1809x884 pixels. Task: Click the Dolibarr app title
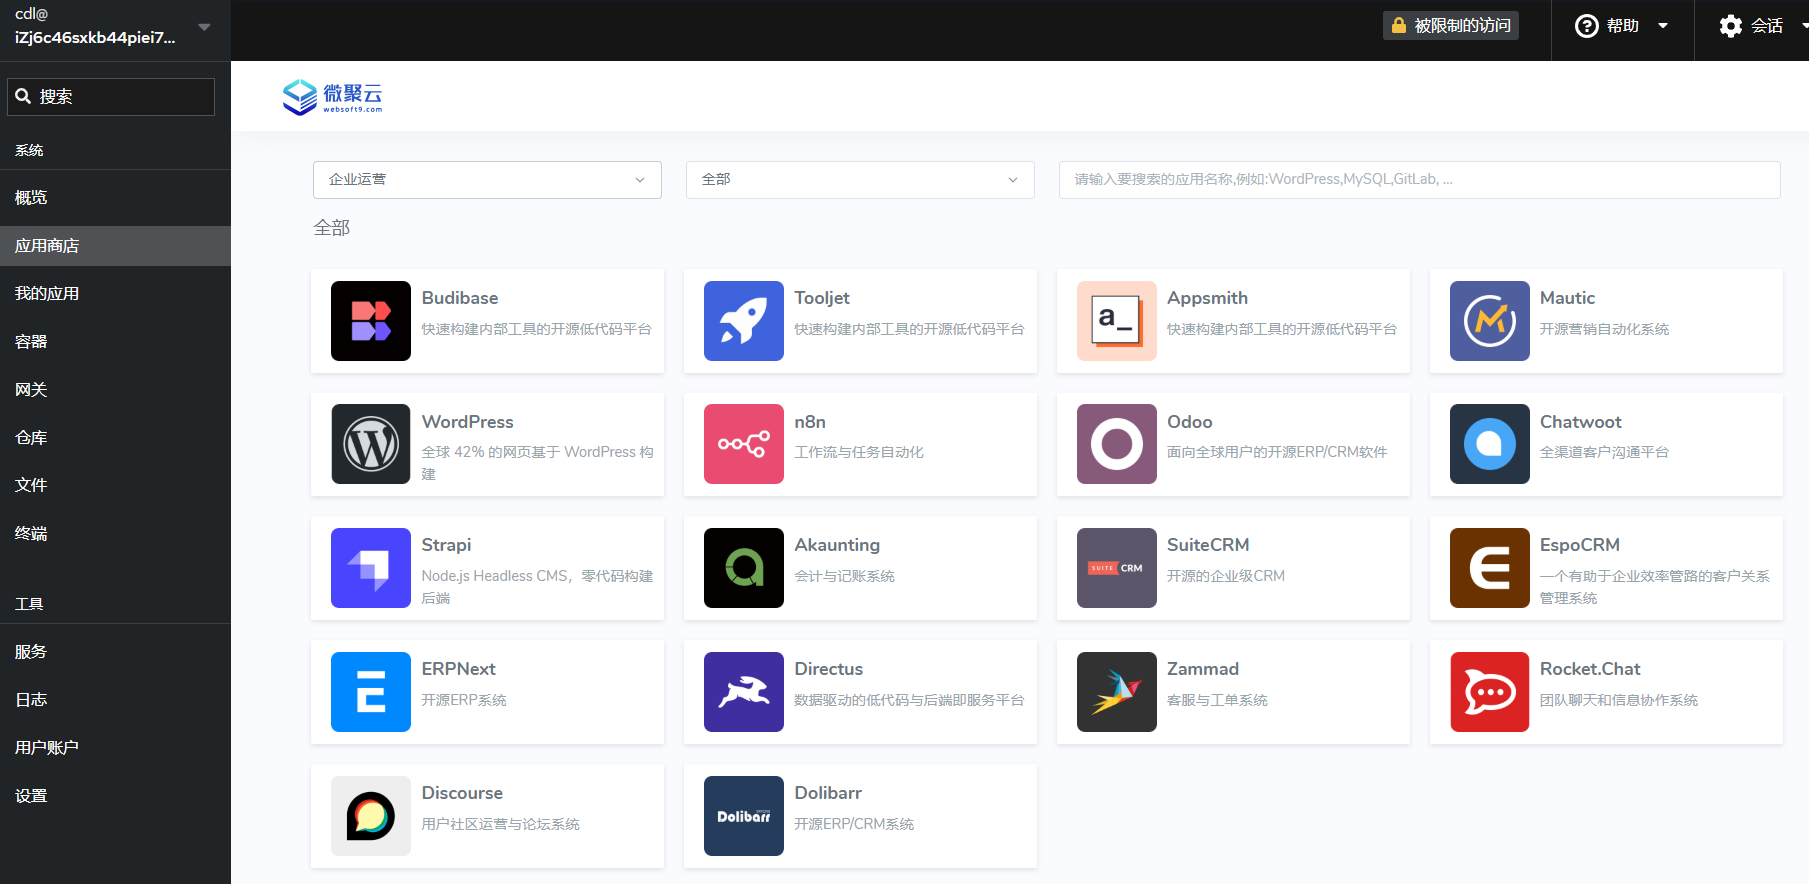pos(828,793)
